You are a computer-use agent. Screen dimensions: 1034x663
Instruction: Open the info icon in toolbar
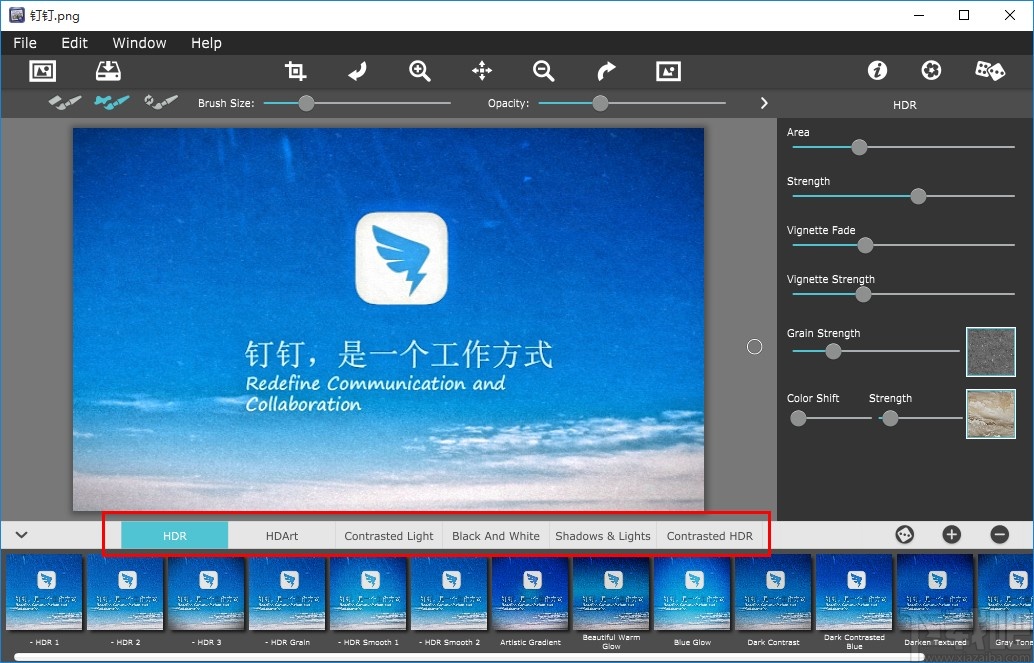(877, 71)
